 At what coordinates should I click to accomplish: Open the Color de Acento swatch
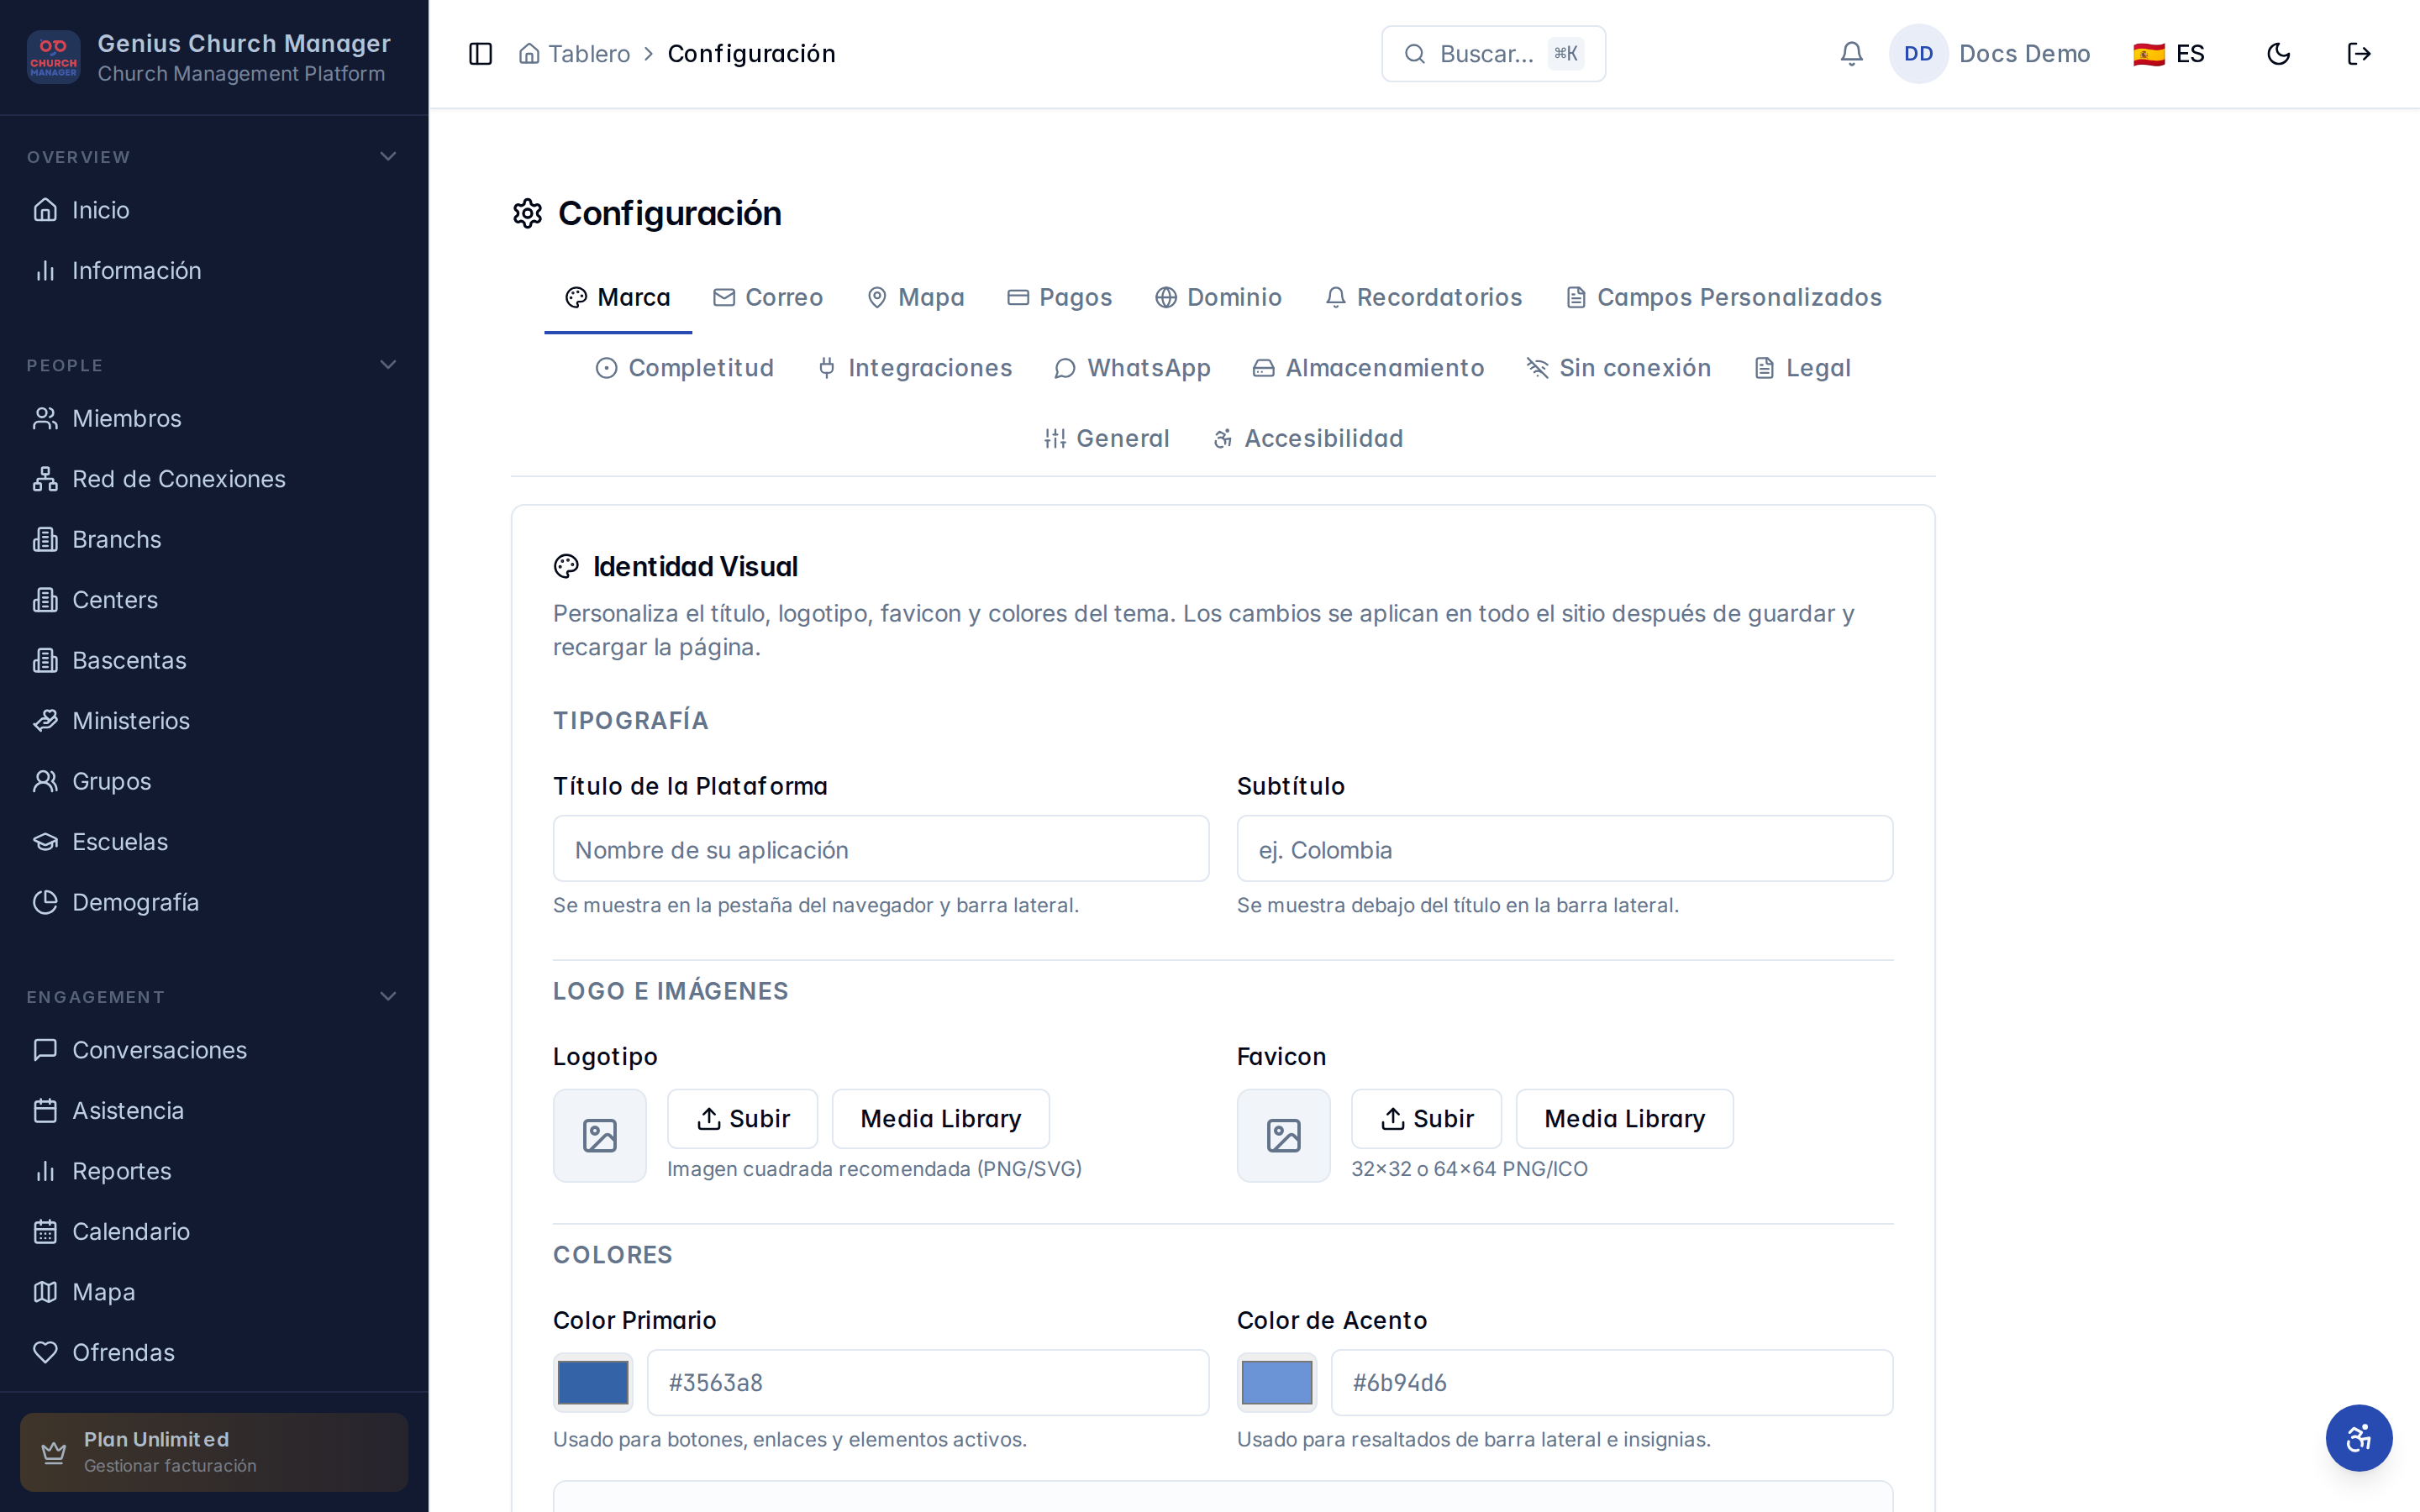(x=1276, y=1382)
